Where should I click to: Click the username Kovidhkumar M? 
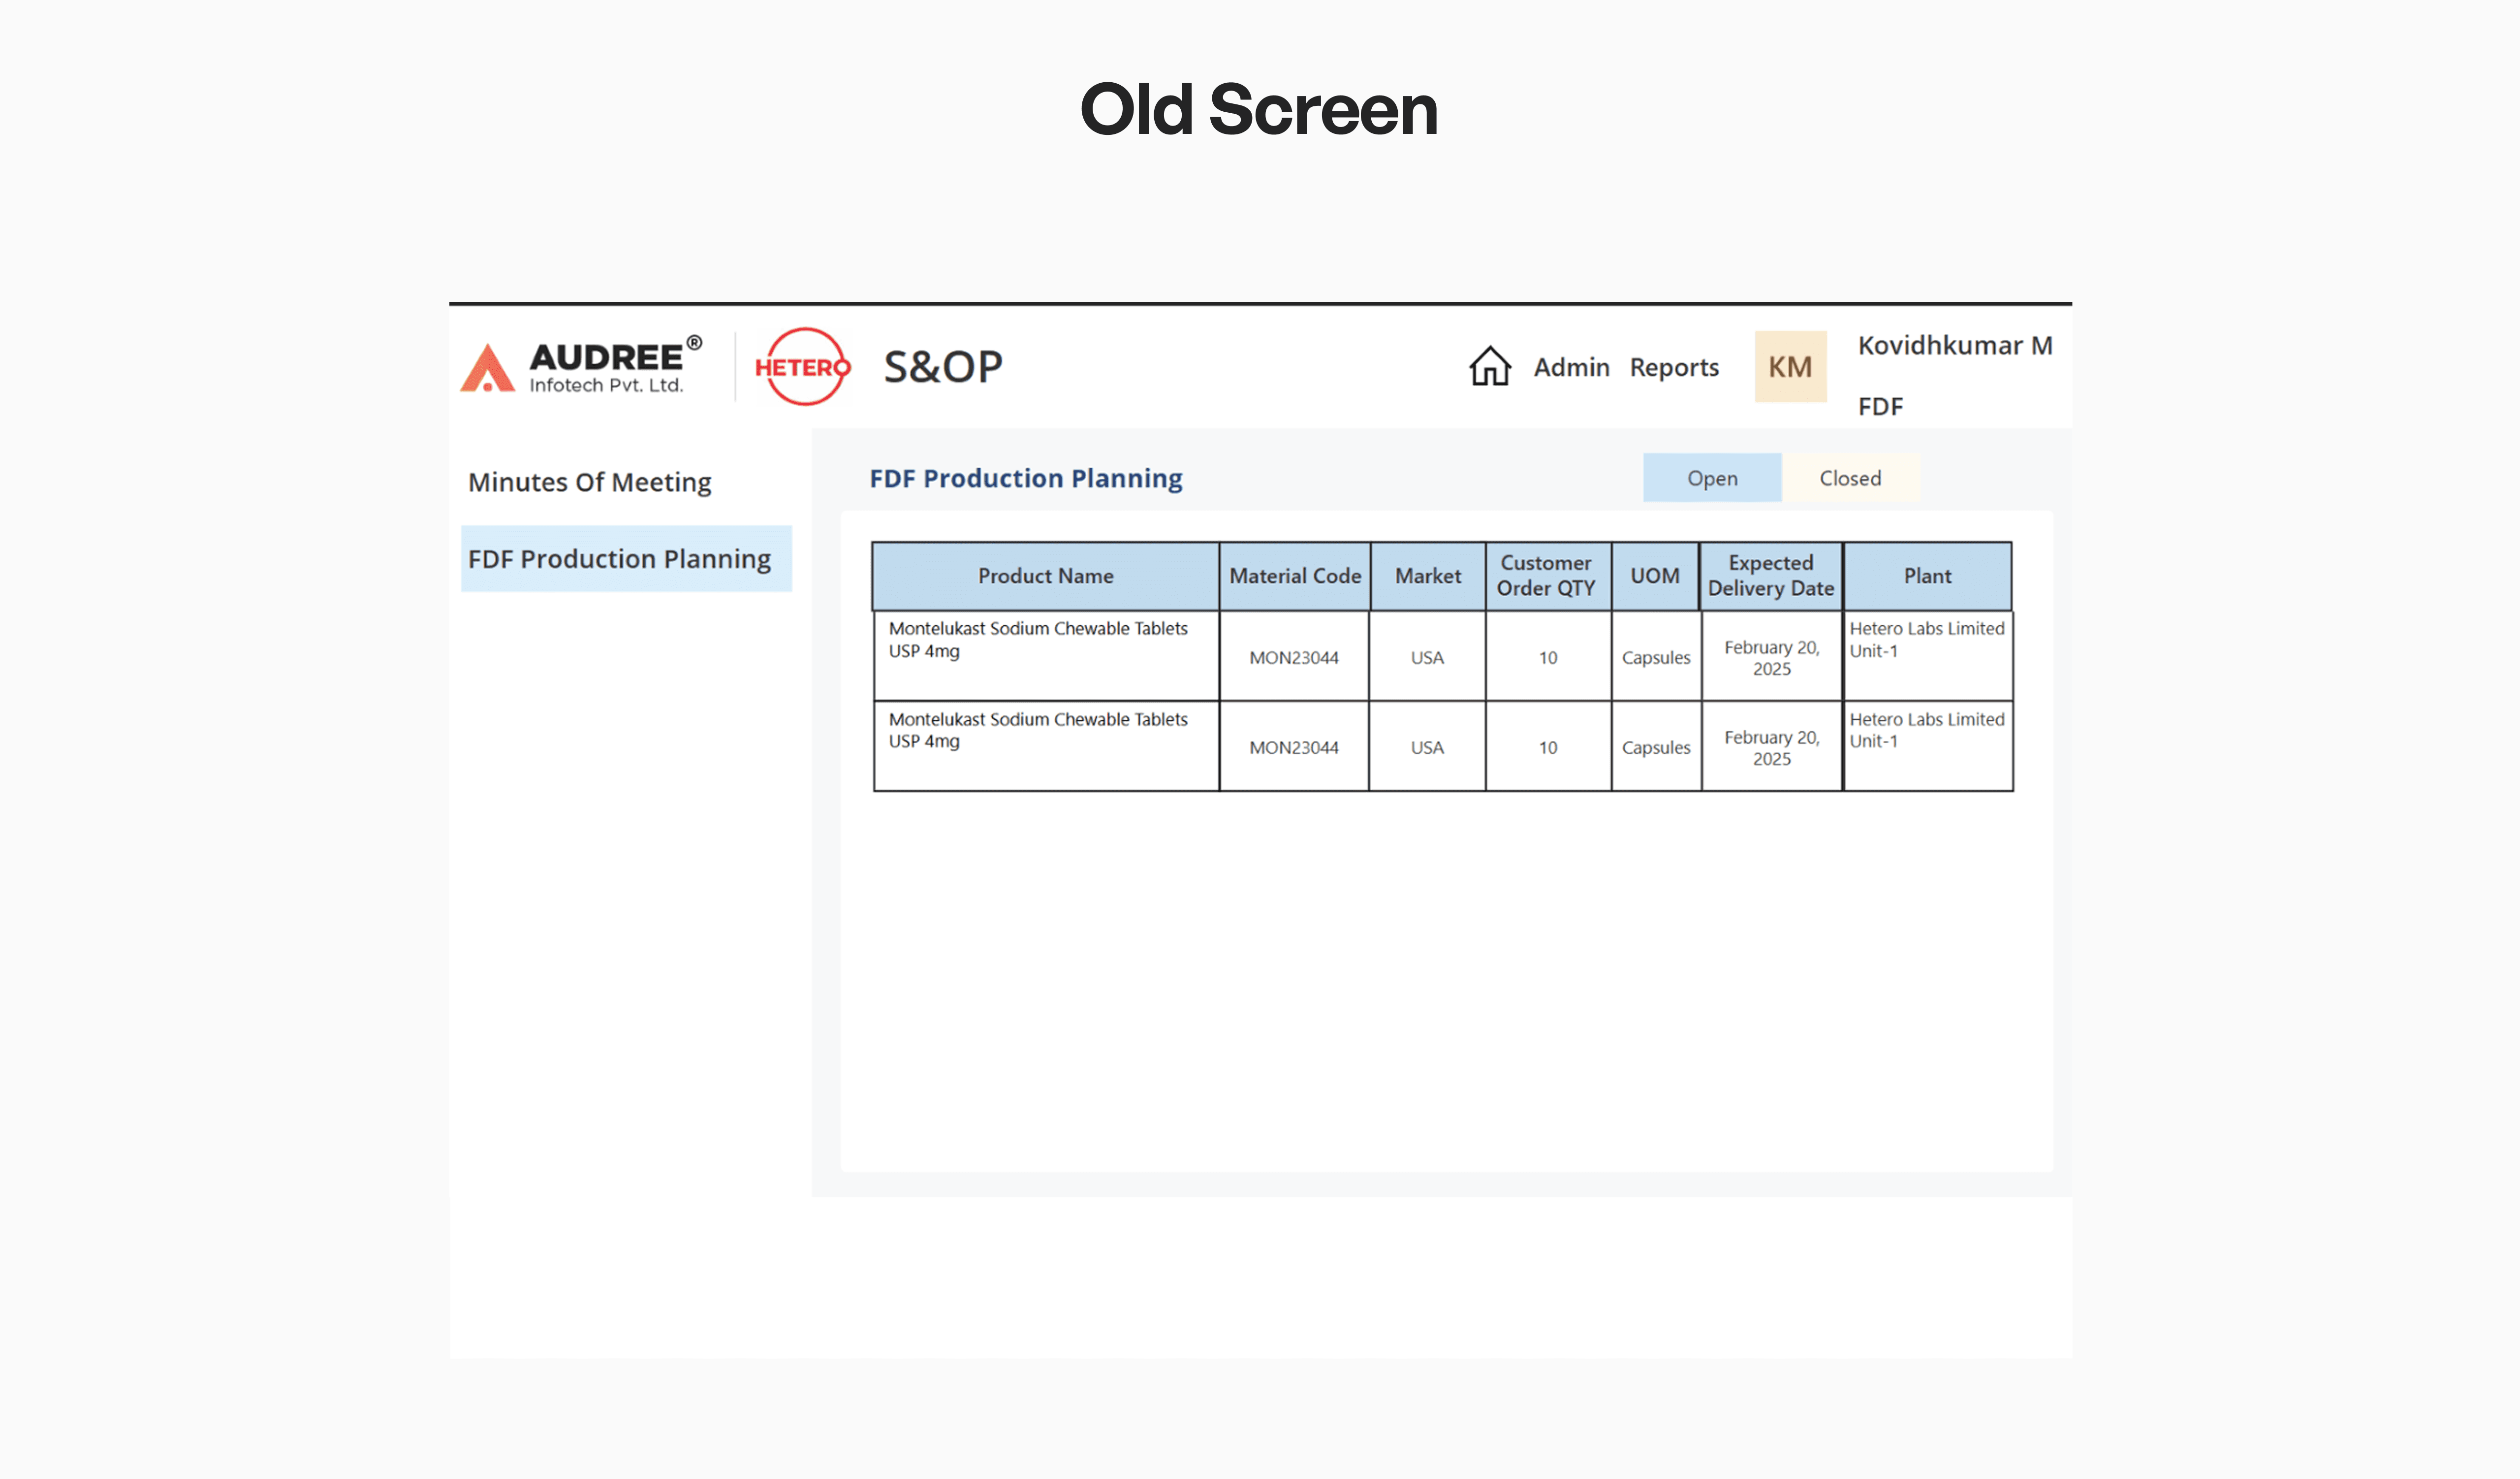pyautogui.click(x=1955, y=346)
